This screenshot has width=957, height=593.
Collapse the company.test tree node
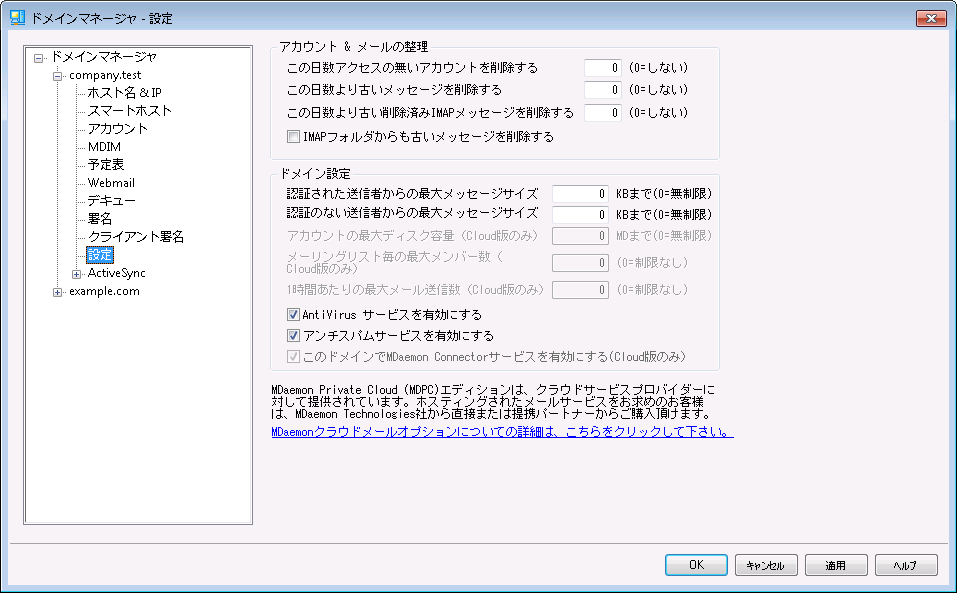tap(58, 76)
